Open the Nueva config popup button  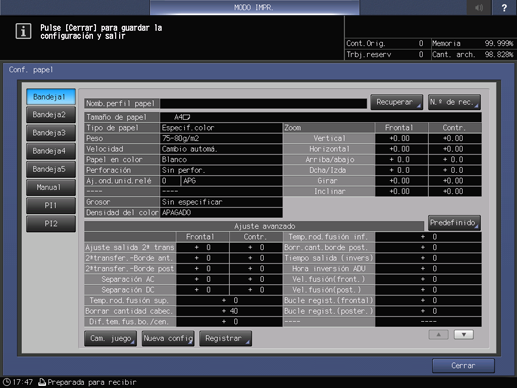point(168,338)
